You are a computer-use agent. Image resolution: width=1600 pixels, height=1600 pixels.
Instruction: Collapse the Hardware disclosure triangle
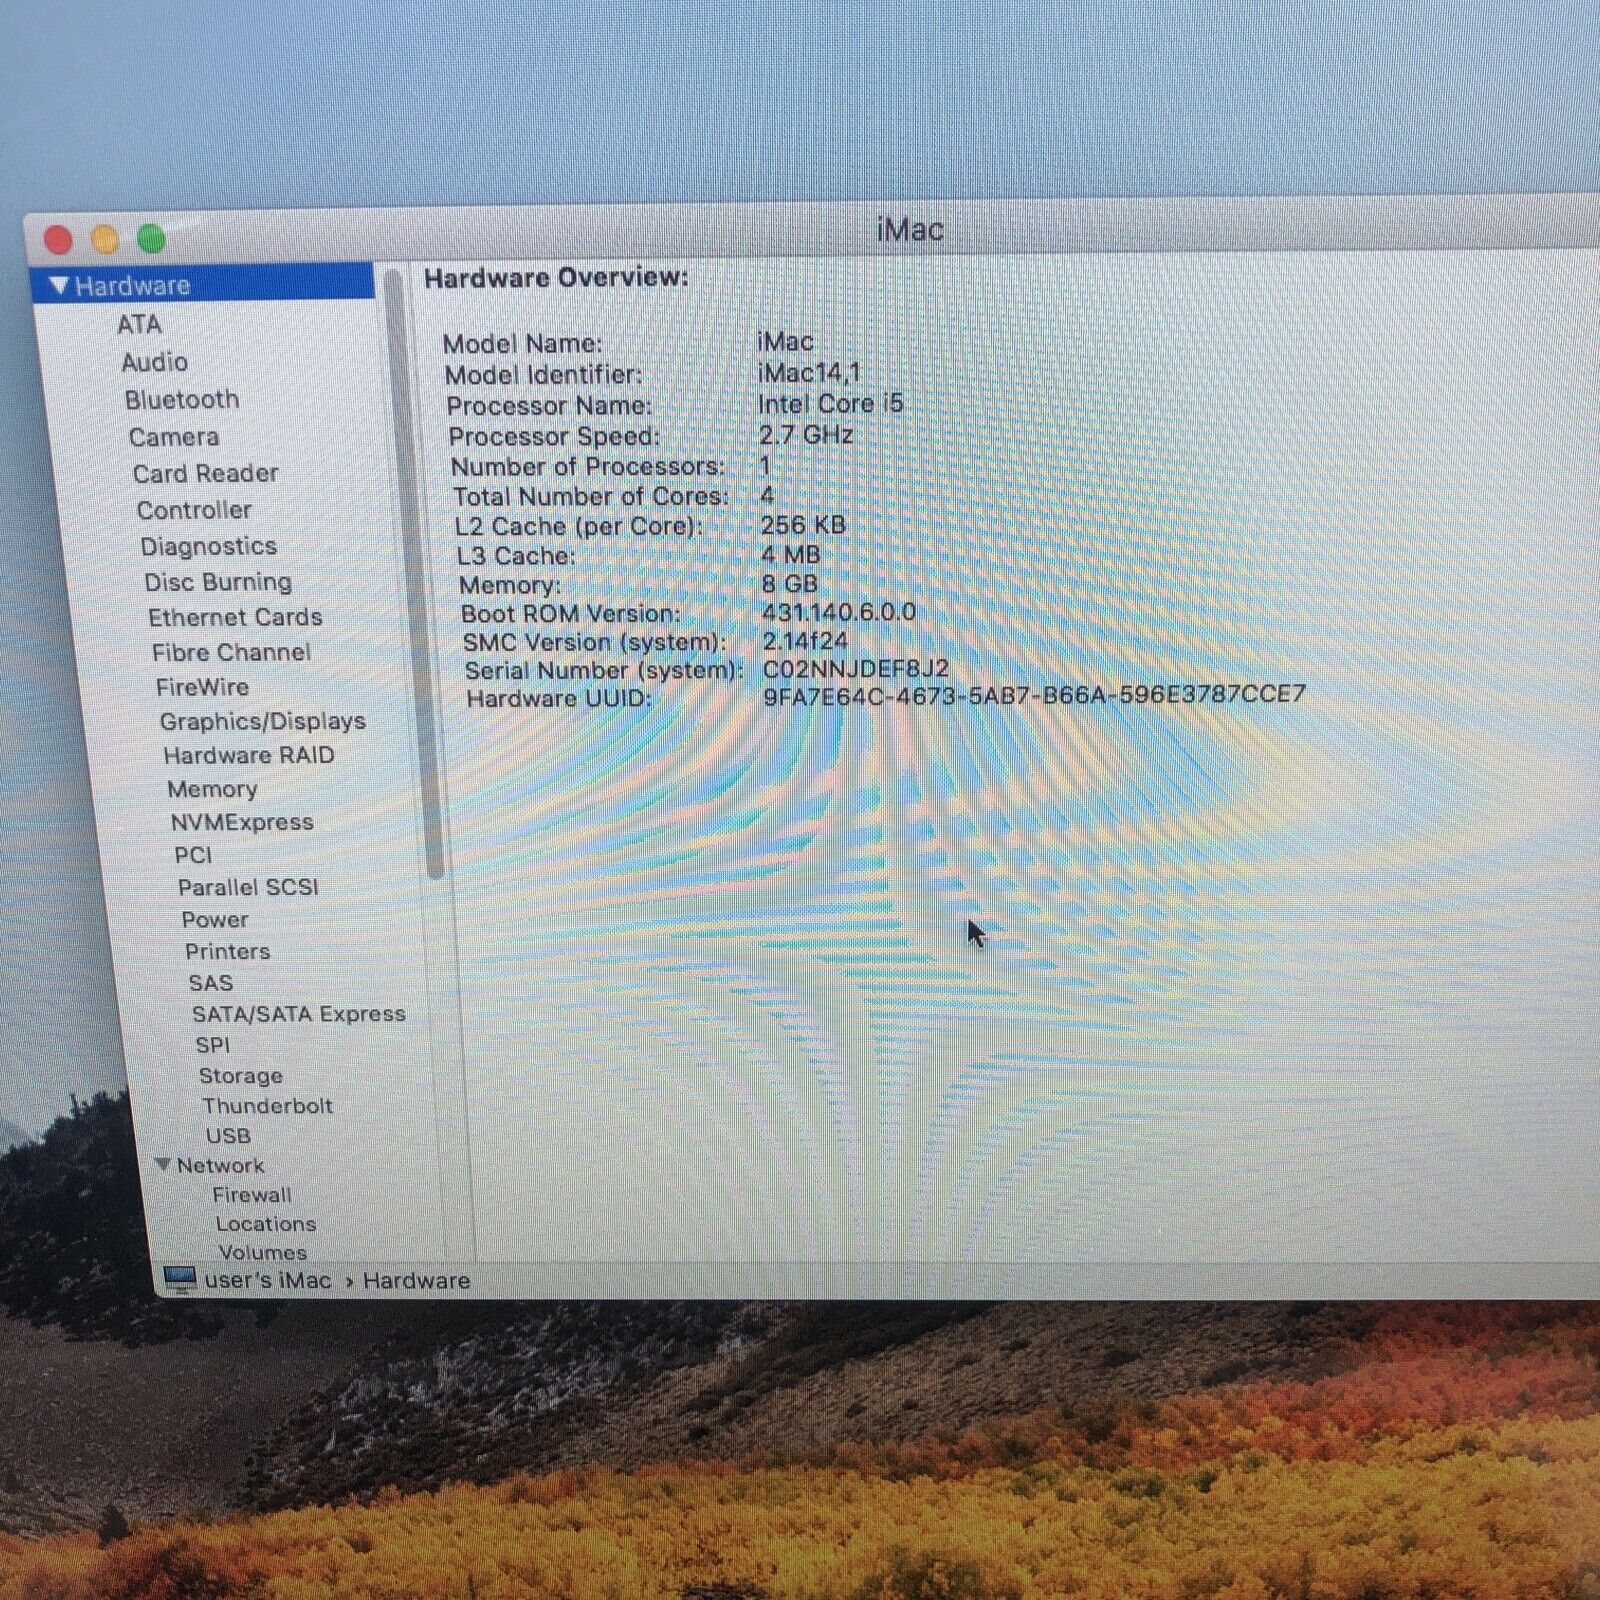(59, 286)
